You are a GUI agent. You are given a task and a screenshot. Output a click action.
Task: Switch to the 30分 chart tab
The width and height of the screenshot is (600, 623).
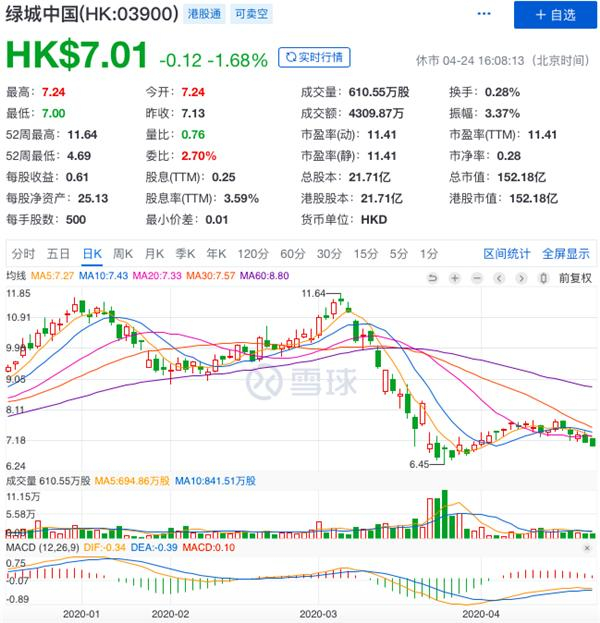(x=329, y=253)
